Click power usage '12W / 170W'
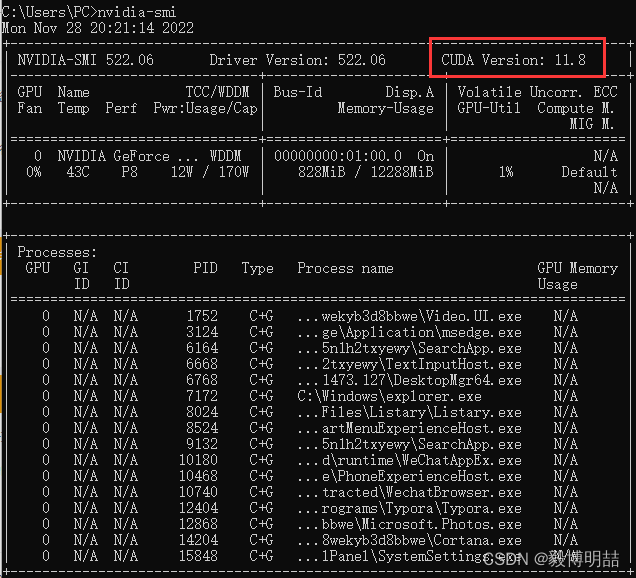Viewport: 636px width, 578px height. (x=210, y=172)
